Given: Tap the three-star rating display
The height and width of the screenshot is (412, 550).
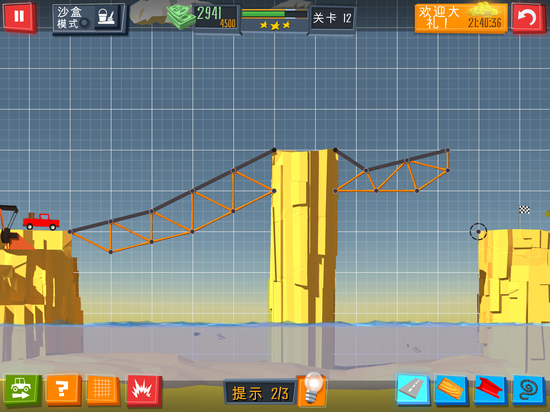Looking at the screenshot, I should [x=275, y=25].
